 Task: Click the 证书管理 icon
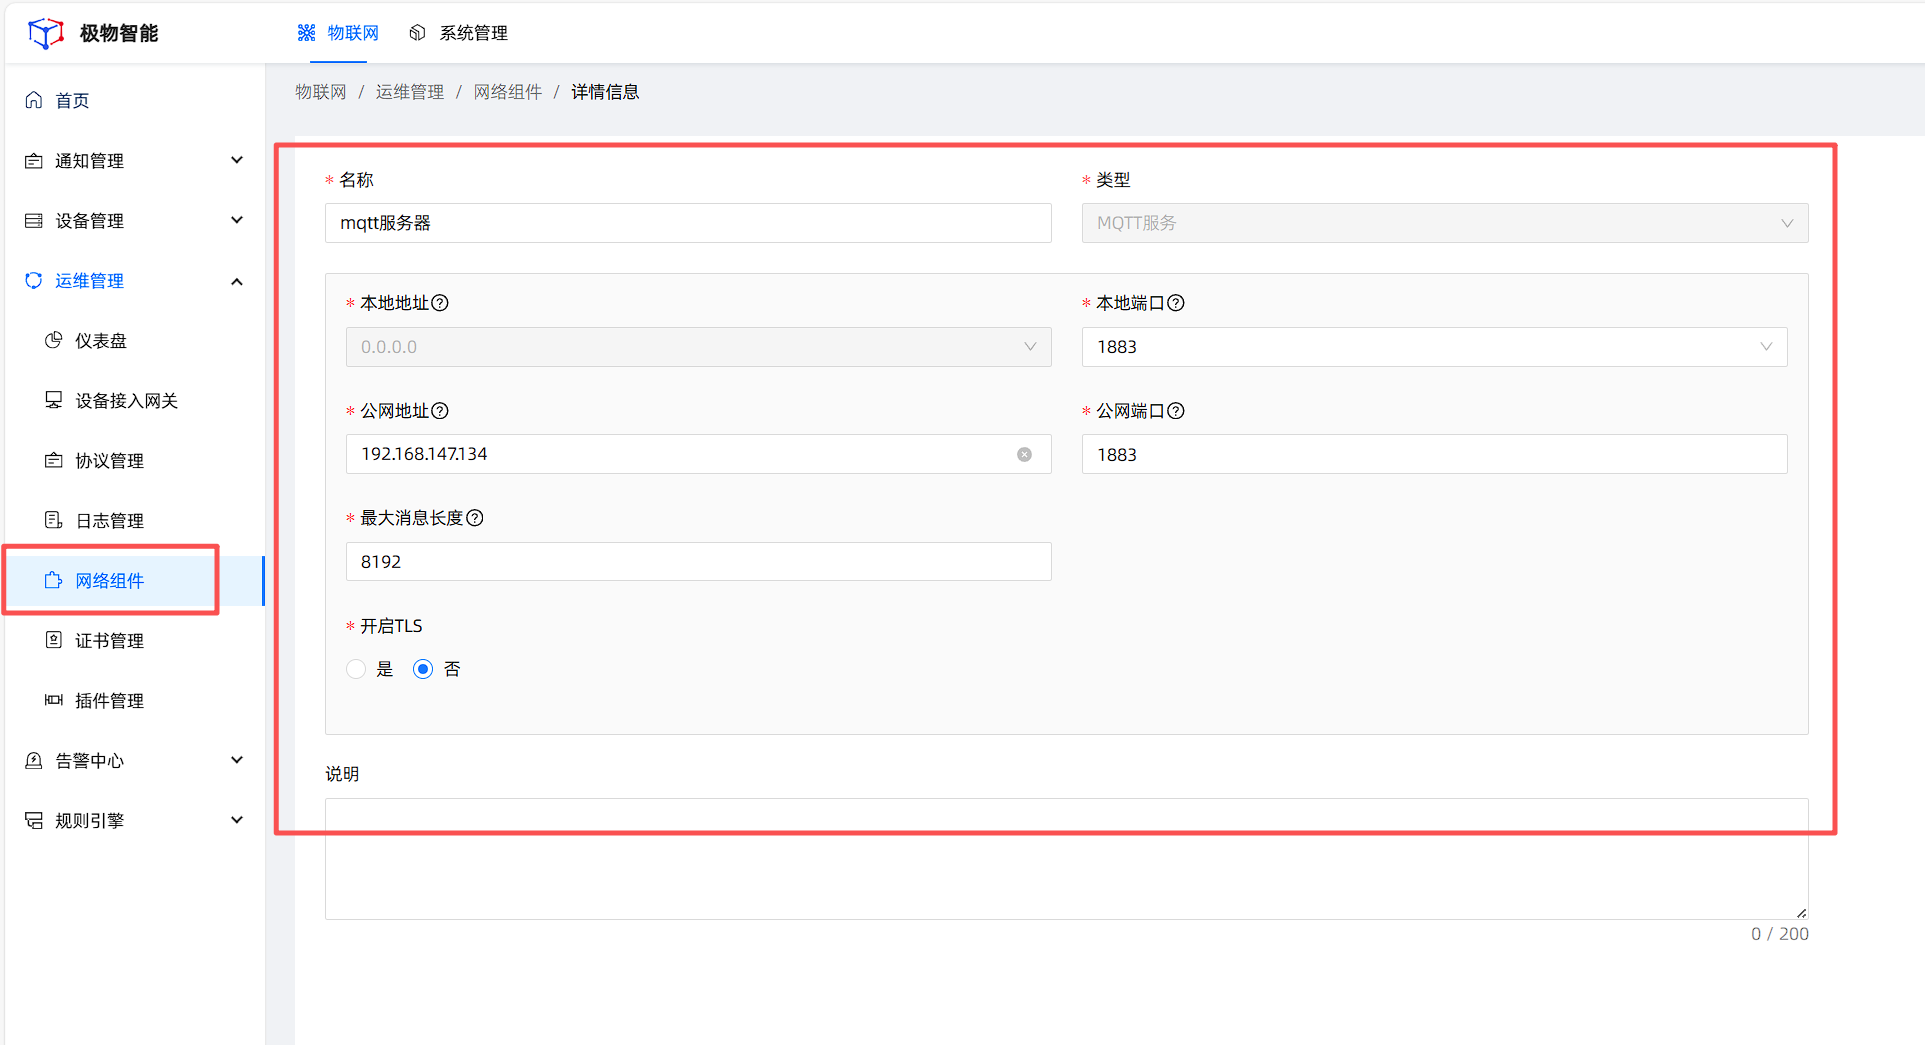point(54,641)
